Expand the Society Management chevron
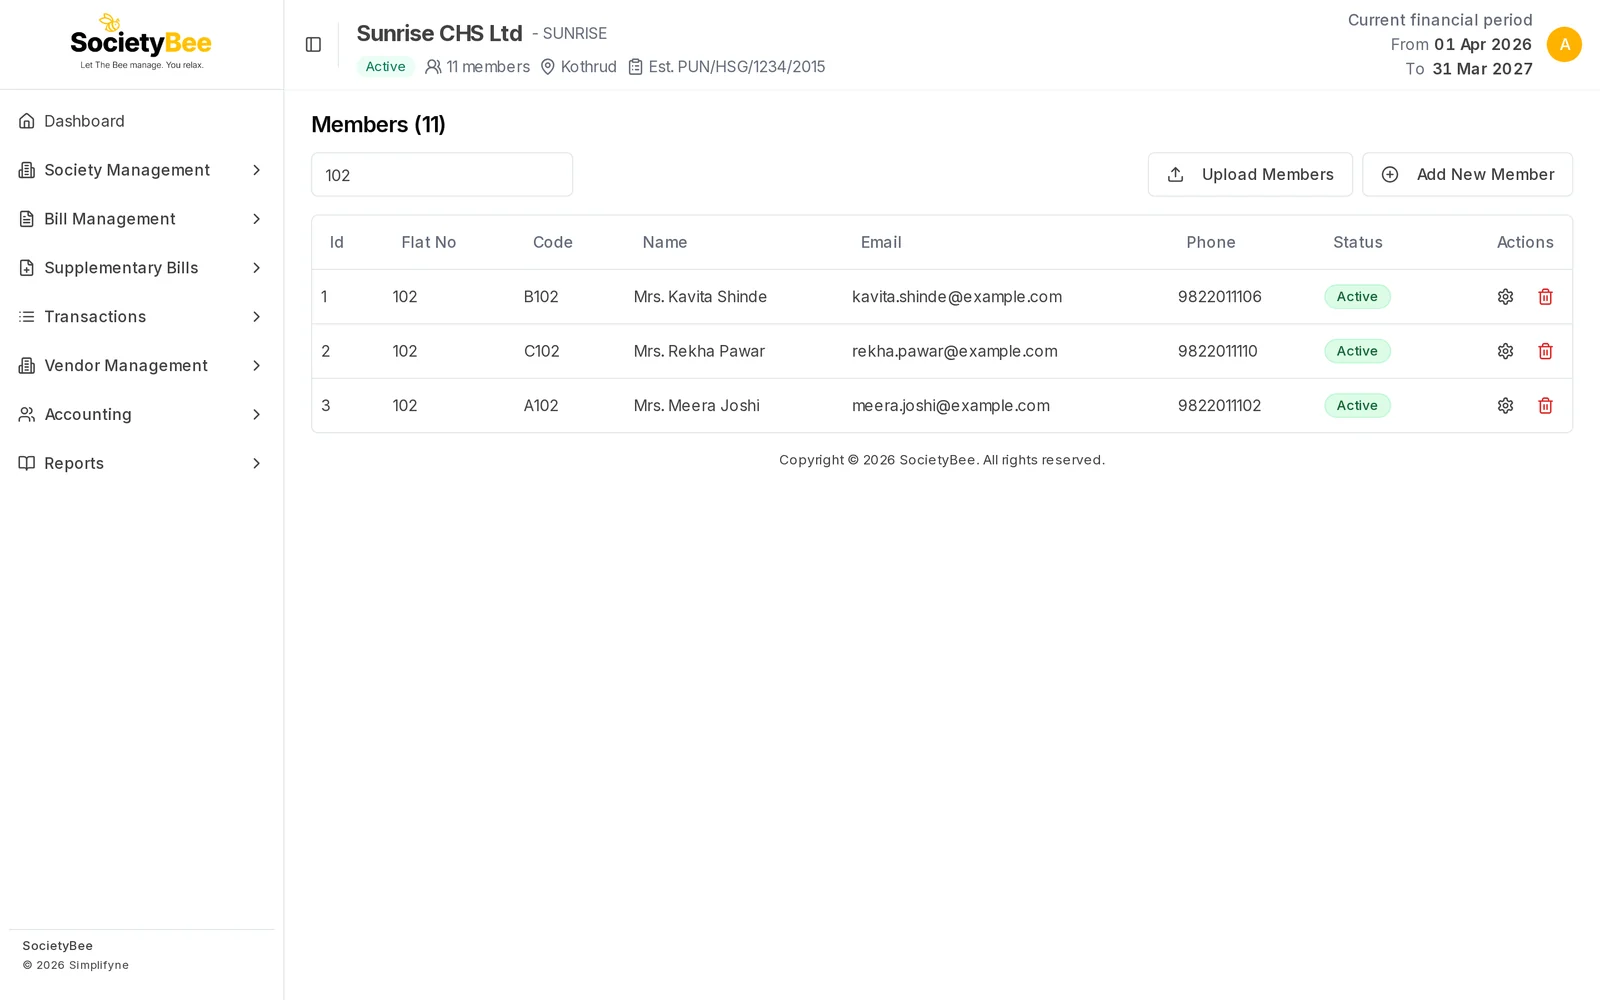 [256, 170]
